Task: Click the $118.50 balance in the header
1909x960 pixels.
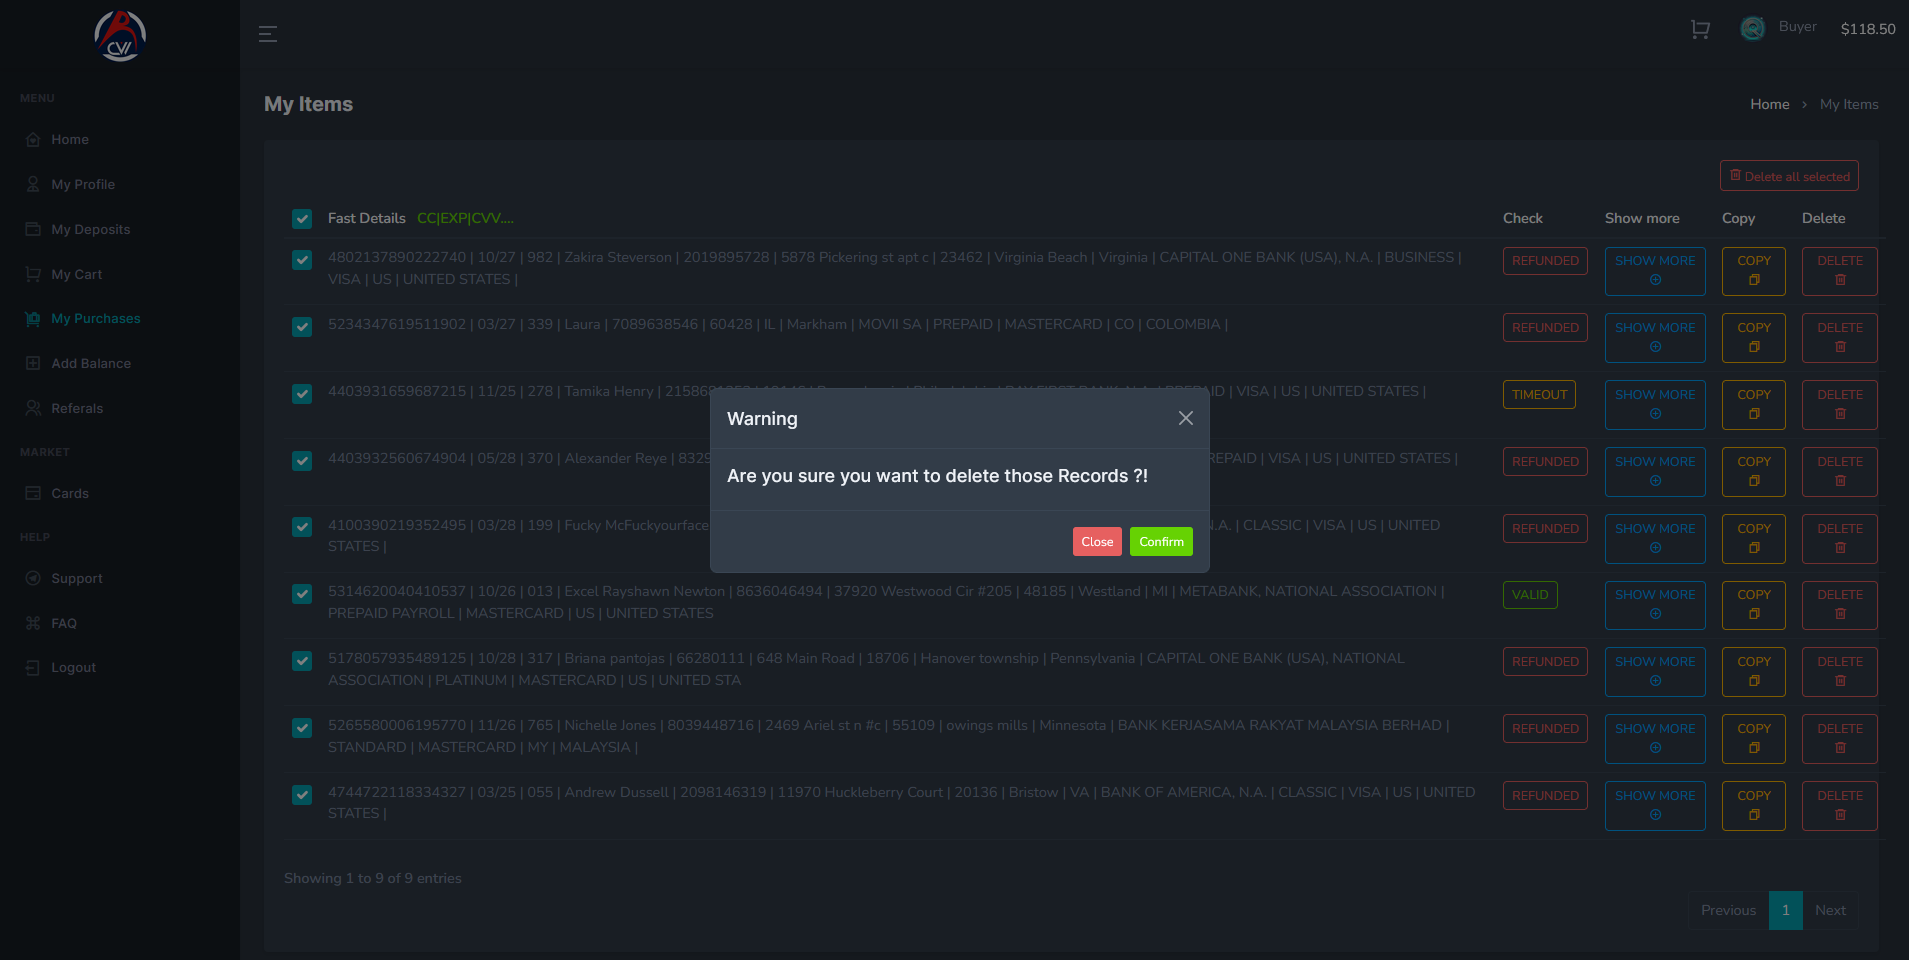Action: (x=1868, y=29)
